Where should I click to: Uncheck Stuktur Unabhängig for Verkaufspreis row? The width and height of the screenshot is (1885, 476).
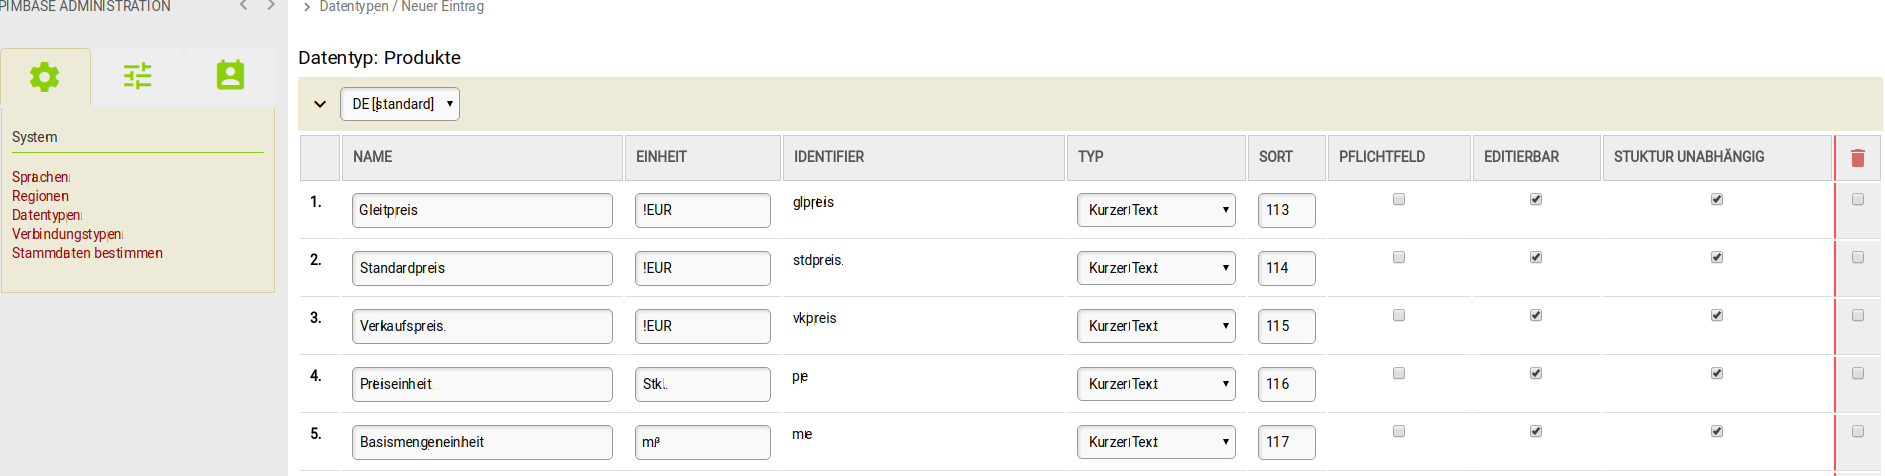click(1717, 315)
